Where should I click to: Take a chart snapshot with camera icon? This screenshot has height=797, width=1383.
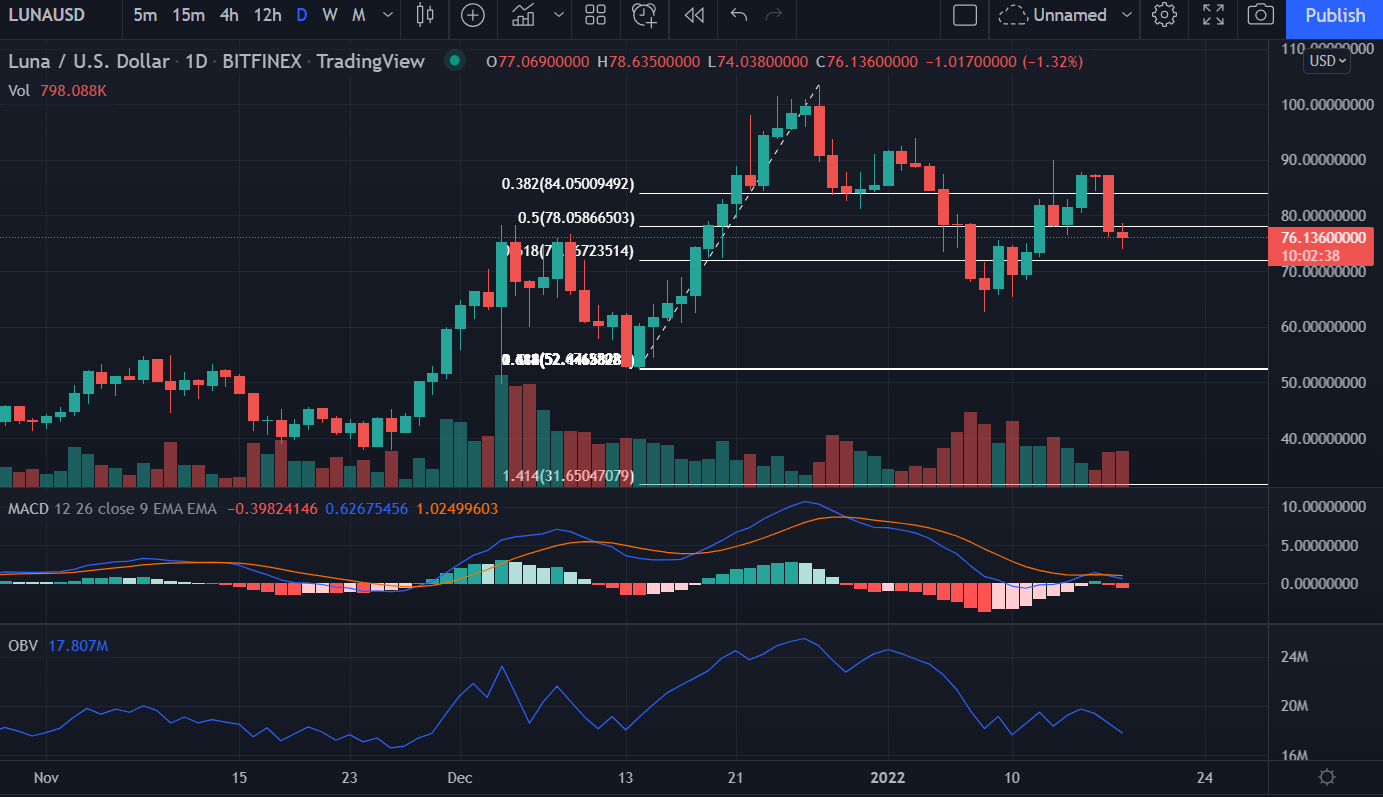[x=1261, y=15]
